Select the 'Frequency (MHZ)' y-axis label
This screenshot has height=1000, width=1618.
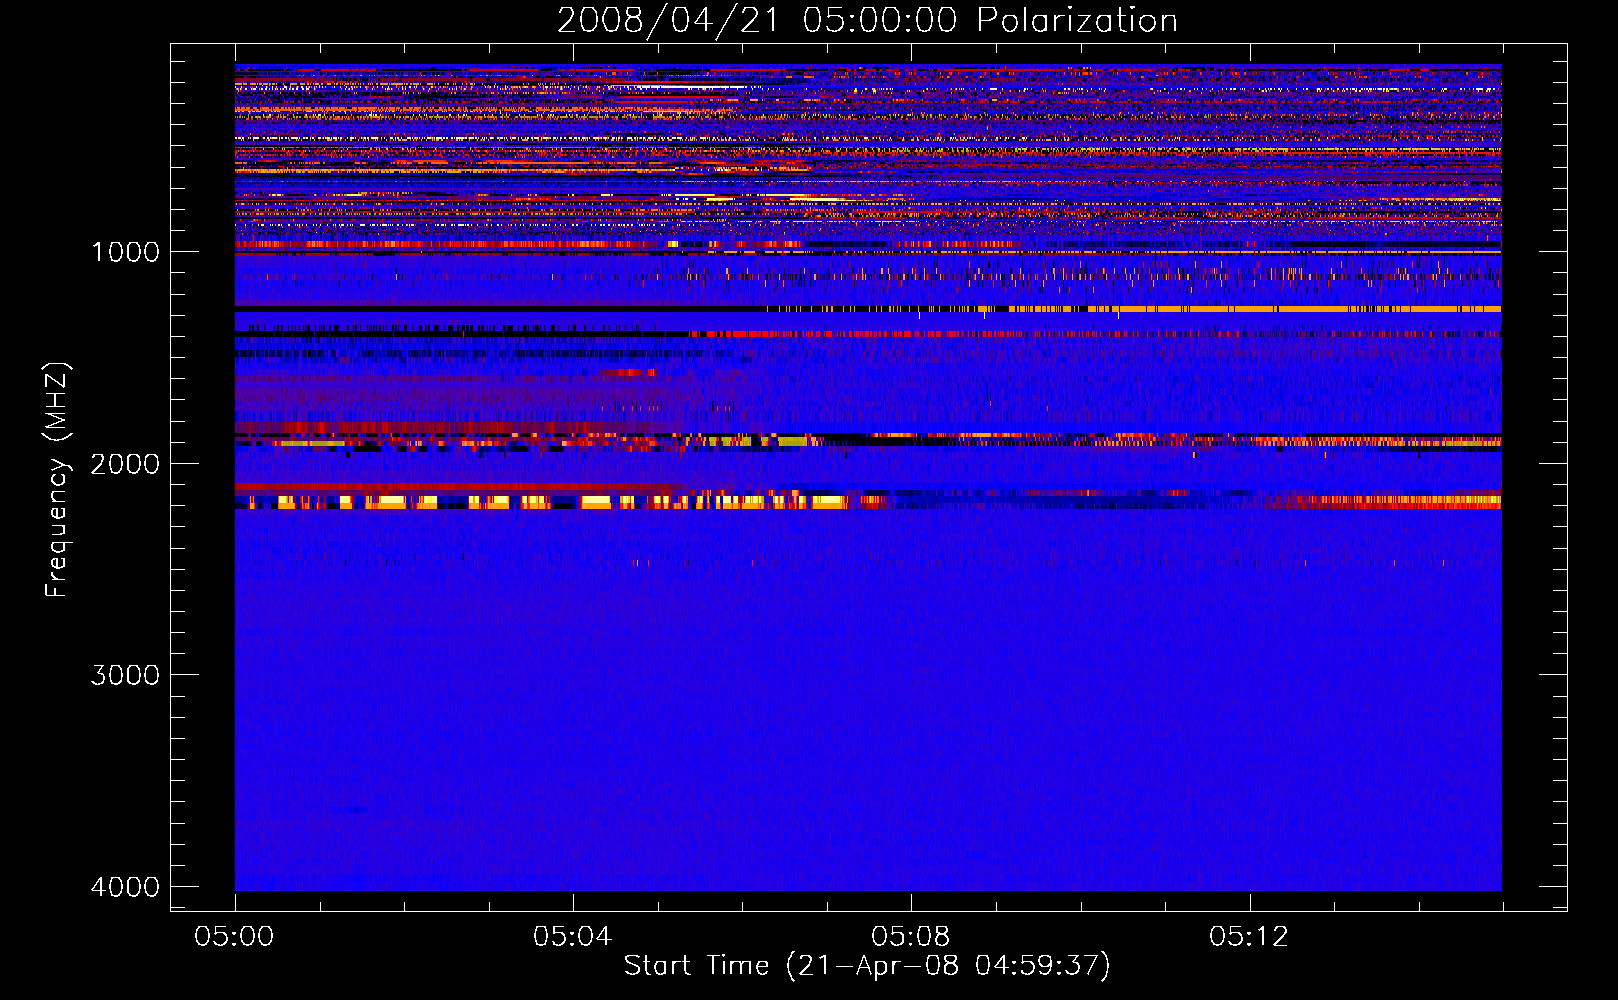pos(57,479)
